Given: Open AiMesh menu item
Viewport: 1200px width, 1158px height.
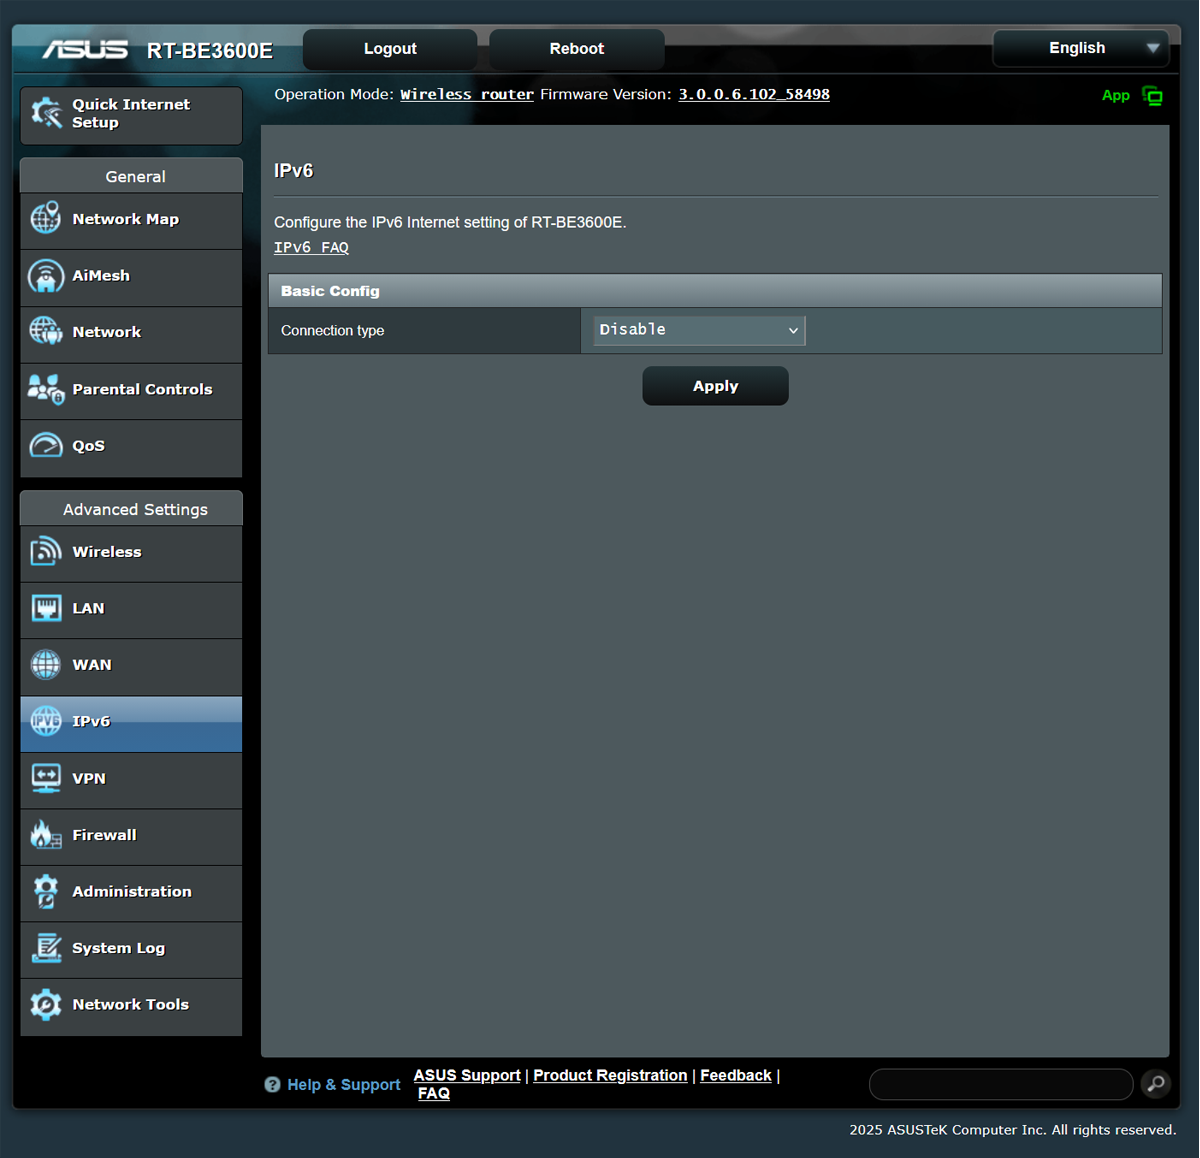Looking at the screenshot, I should 131,276.
